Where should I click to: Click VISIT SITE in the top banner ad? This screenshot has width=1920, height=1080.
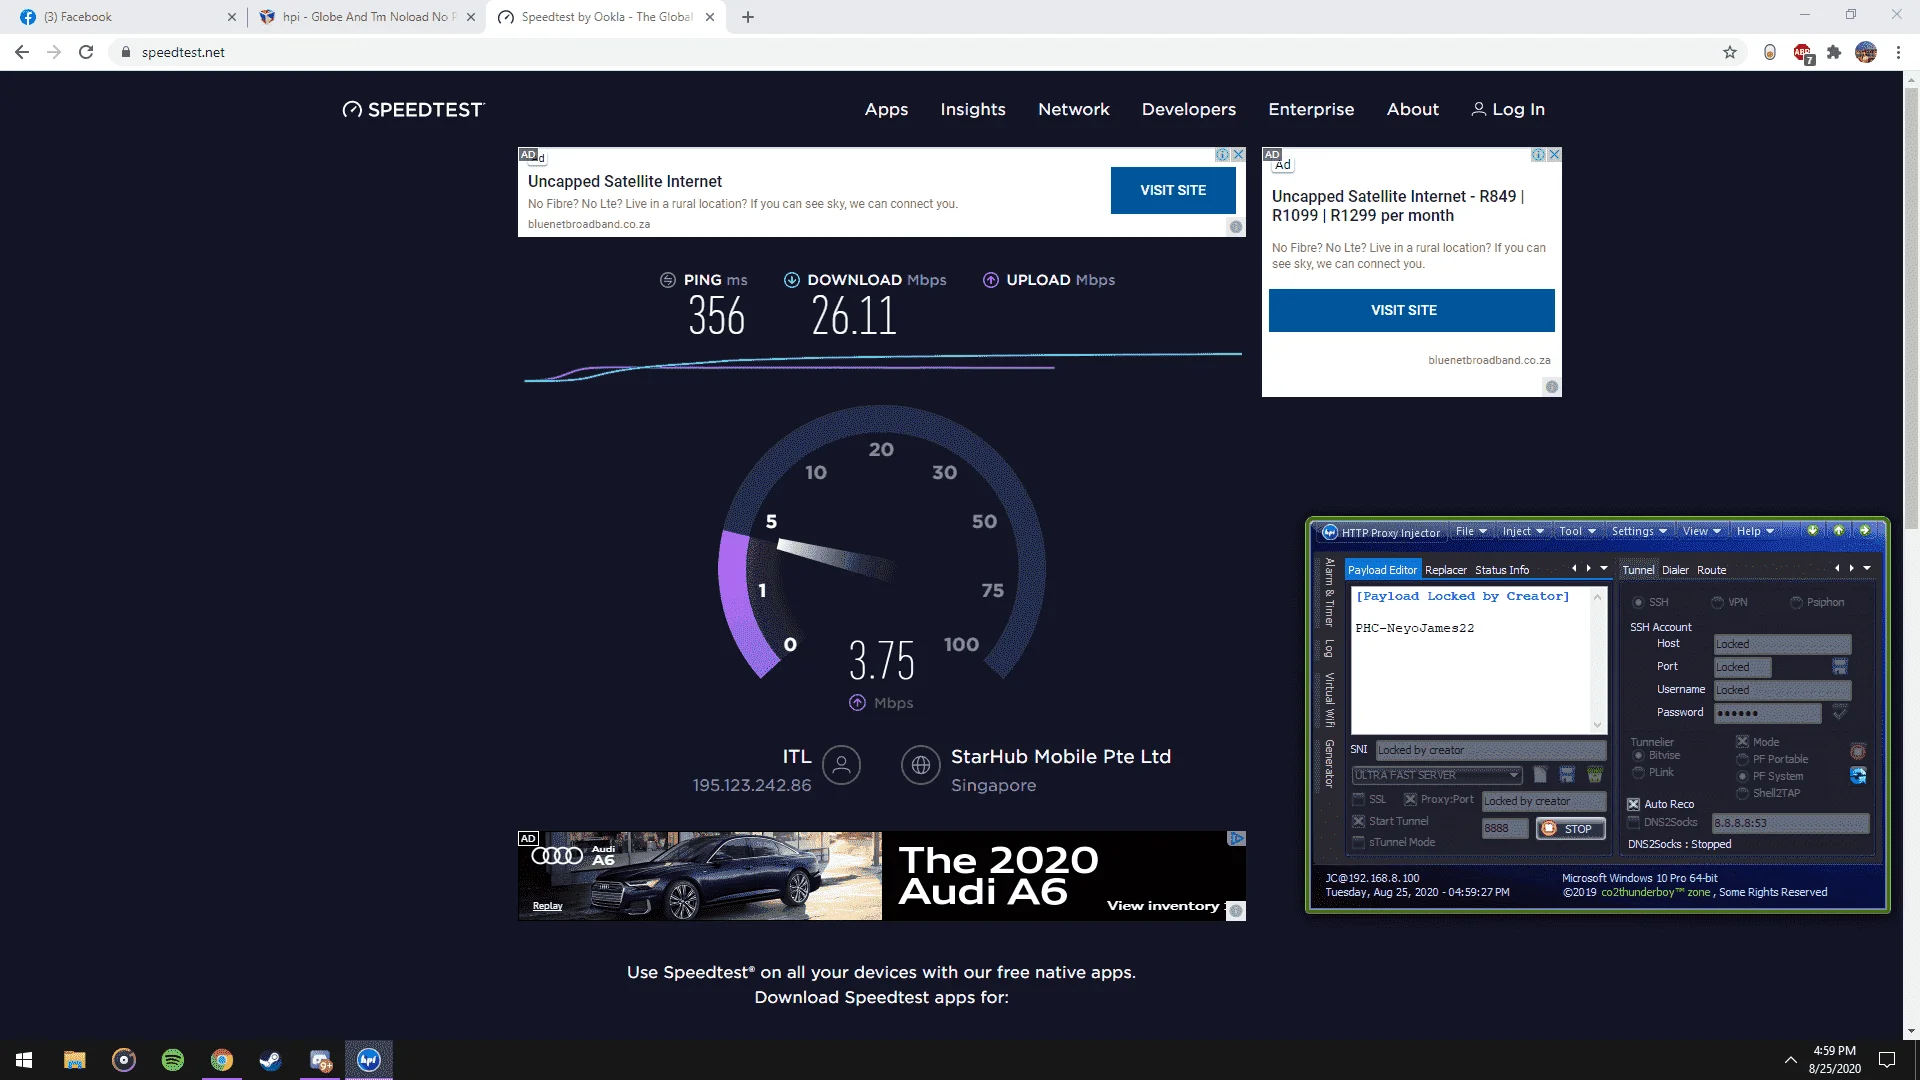pos(1173,190)
